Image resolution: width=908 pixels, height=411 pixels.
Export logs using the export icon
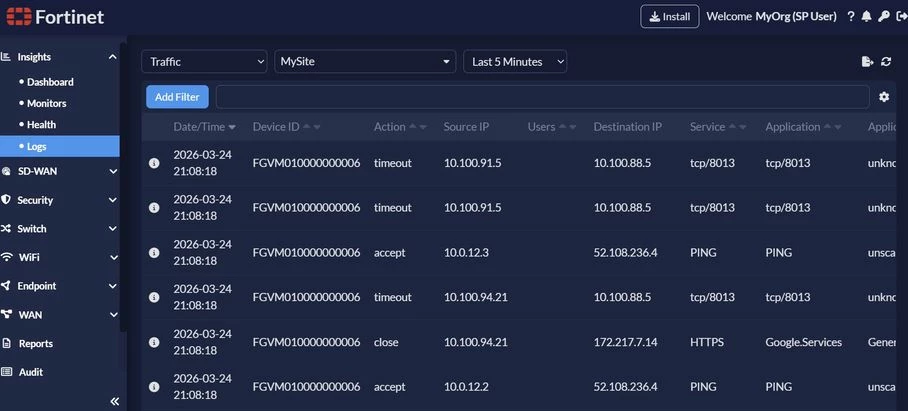pyautogui.click(x=867, y=61)
